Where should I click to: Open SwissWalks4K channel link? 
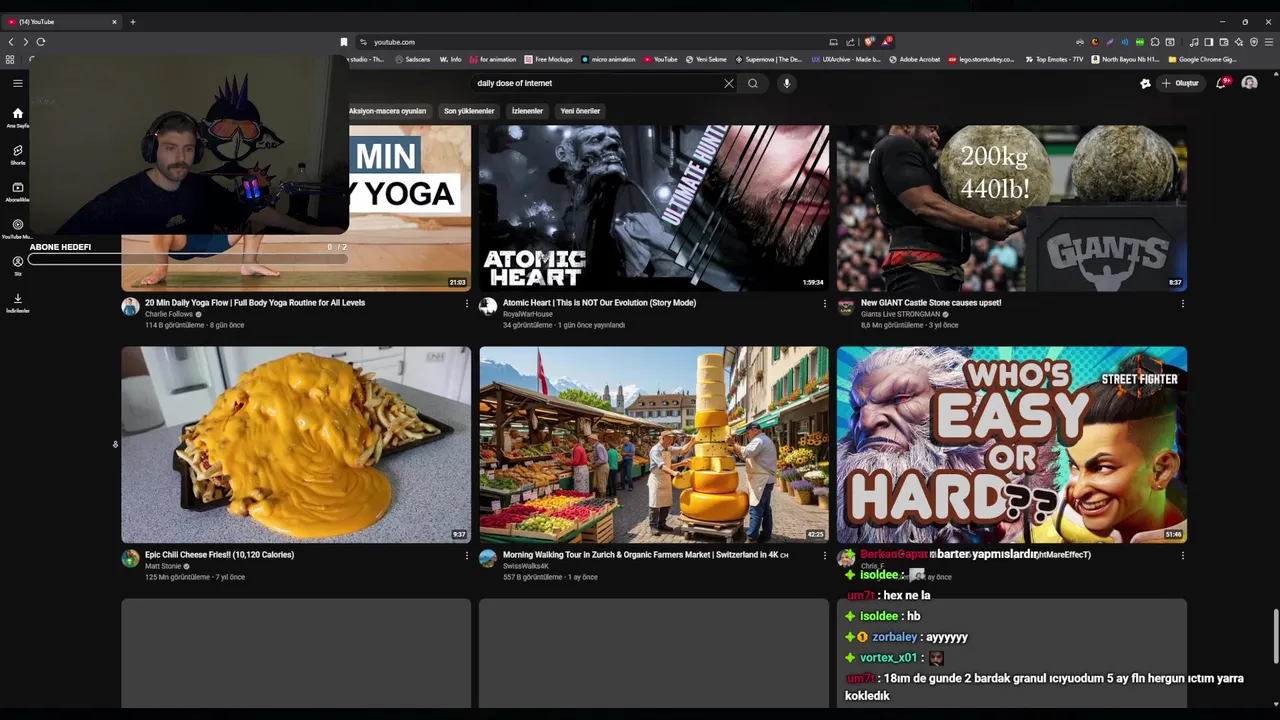[526, 566]
